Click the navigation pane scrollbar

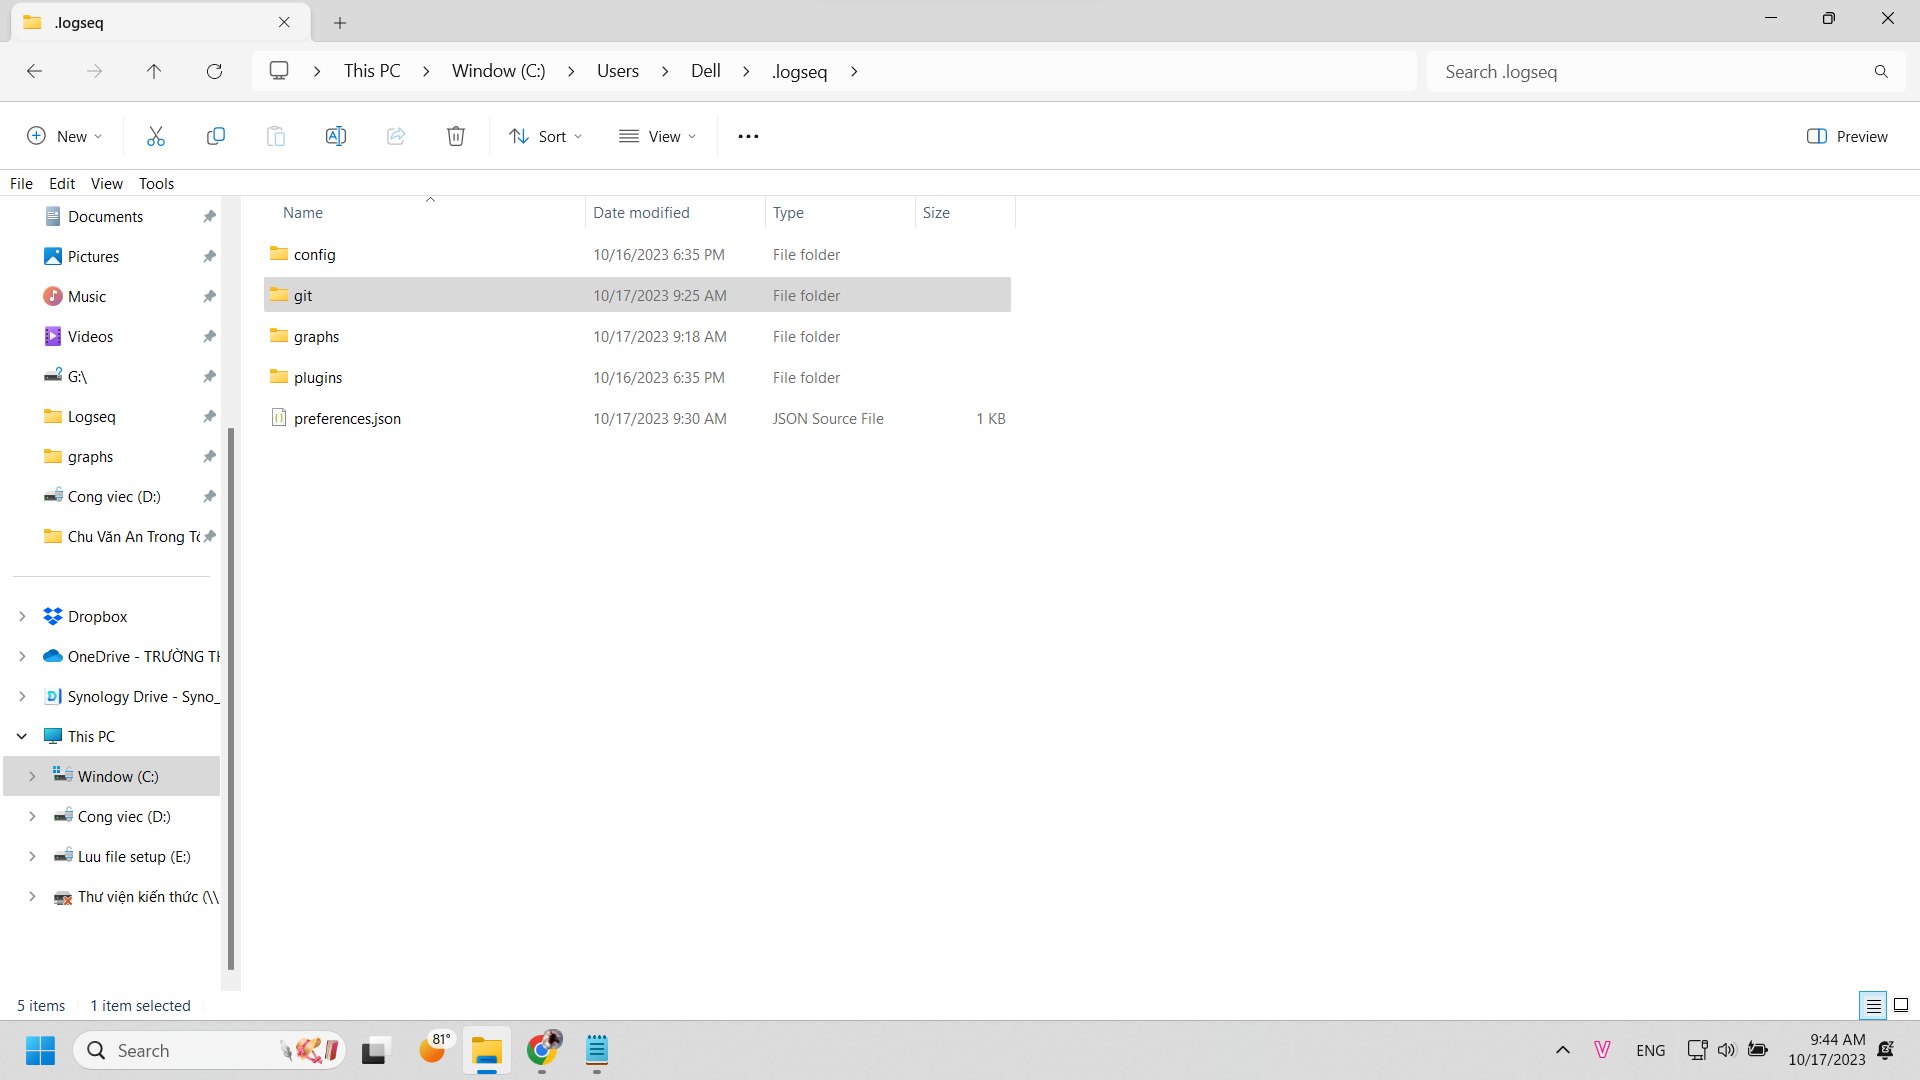(x=231, y=700)
